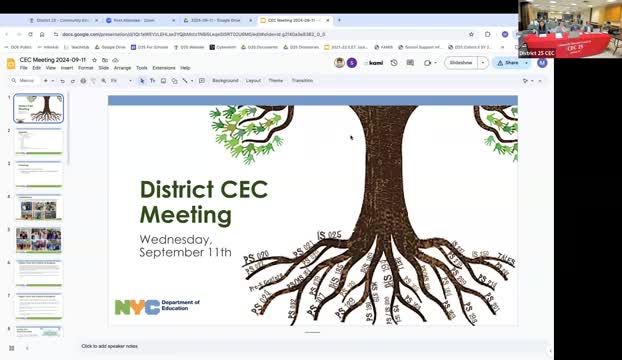Select the Text box tool
The image size is (622, 360).
tap(153, 81)
